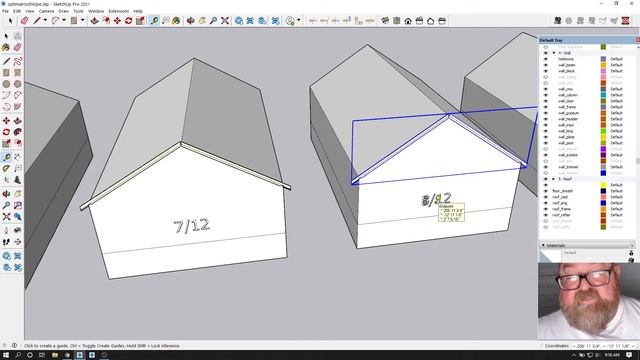
Task: Select the arrow Select tool in top toolbar
Action: click(10, 20)
